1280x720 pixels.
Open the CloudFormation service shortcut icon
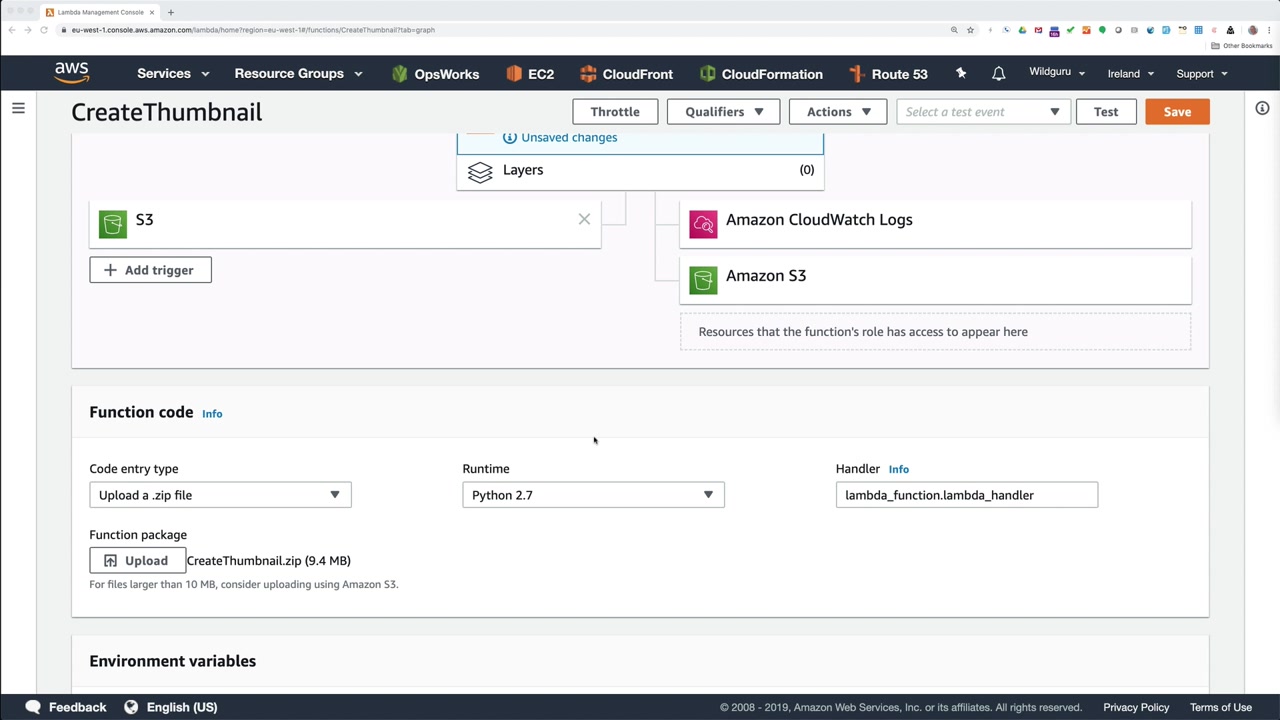coord(708,74)
